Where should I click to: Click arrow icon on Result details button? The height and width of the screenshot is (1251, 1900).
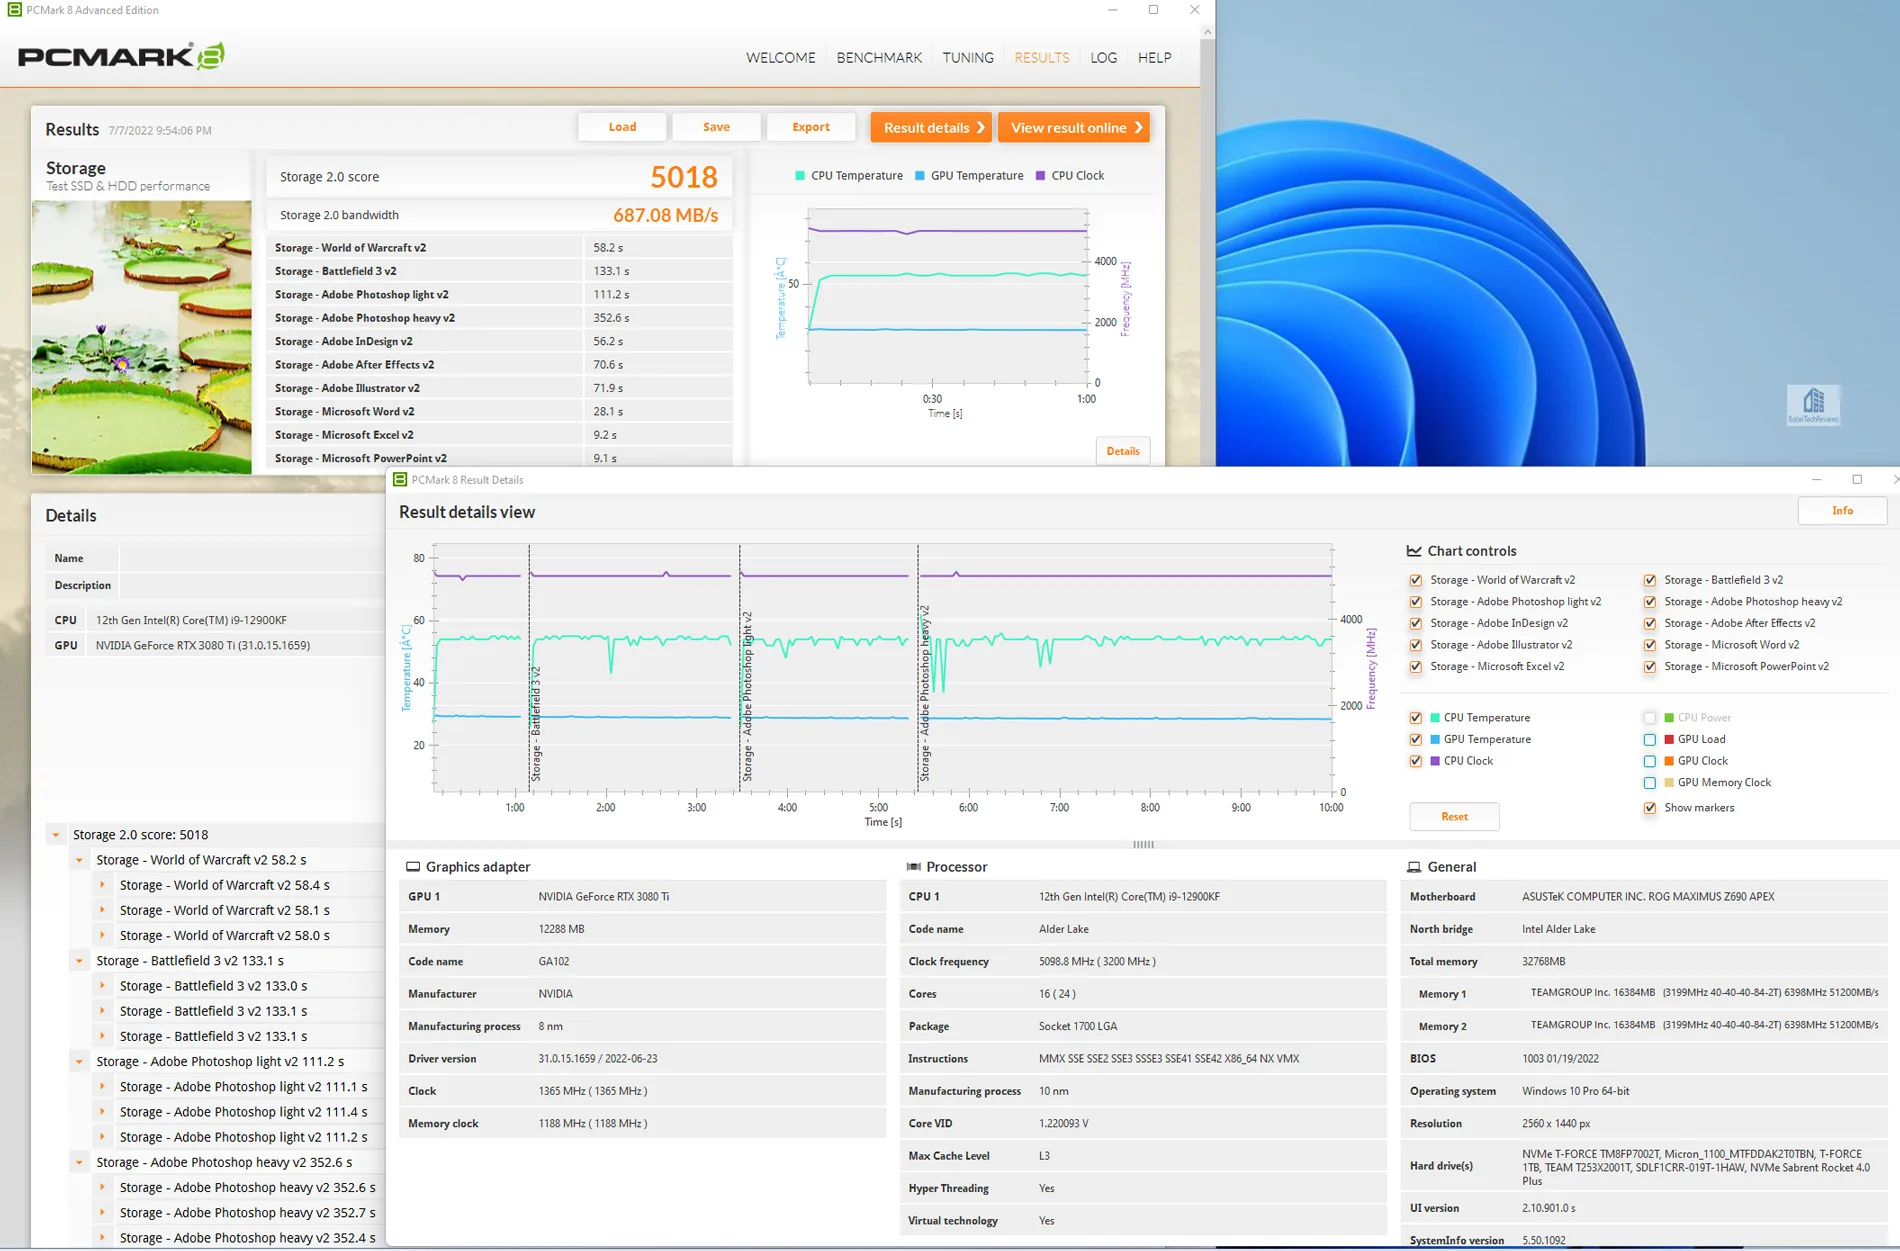[x=980, y=128]
